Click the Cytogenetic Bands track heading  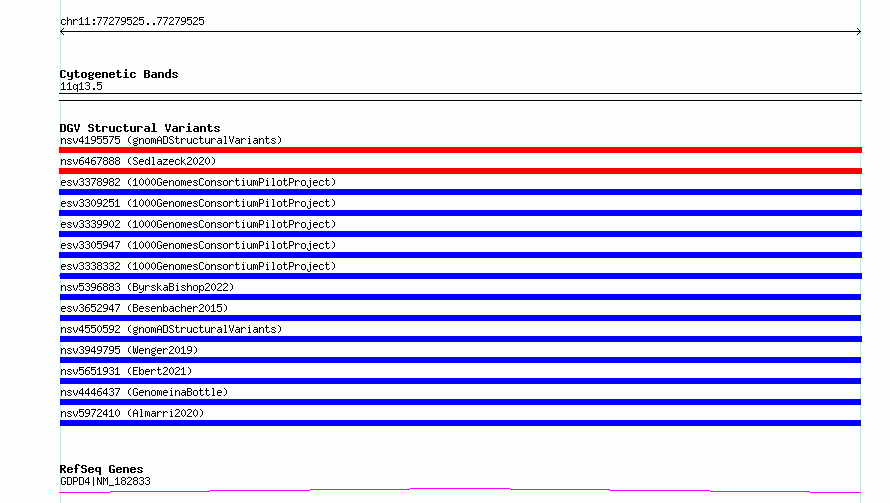coord(119,74)
